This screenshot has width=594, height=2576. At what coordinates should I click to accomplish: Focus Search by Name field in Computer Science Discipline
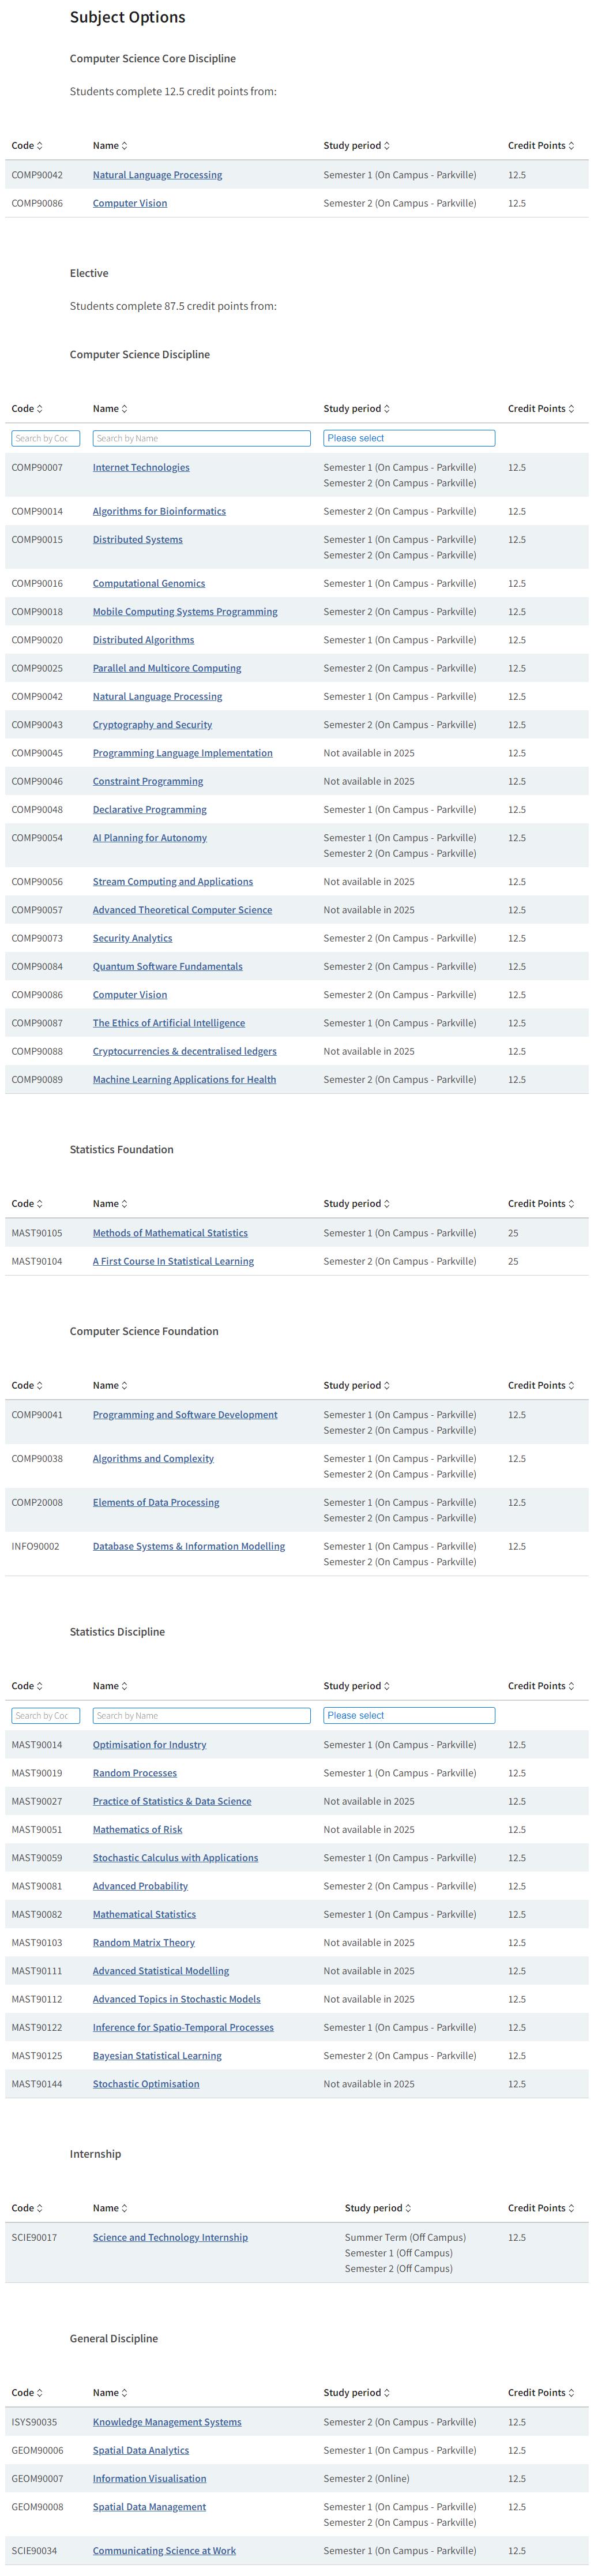click(x=201, y=438)
